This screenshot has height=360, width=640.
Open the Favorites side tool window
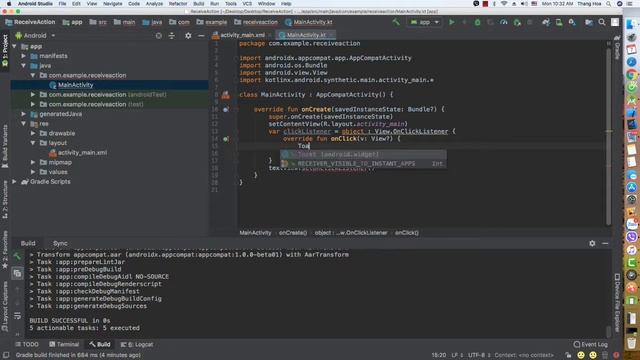5,250
